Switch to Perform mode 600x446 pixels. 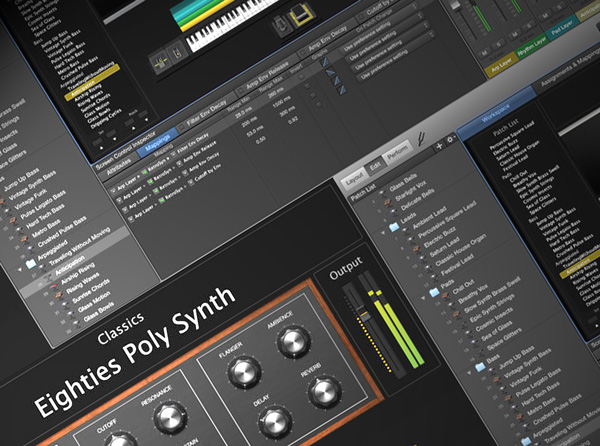[397, 153]
